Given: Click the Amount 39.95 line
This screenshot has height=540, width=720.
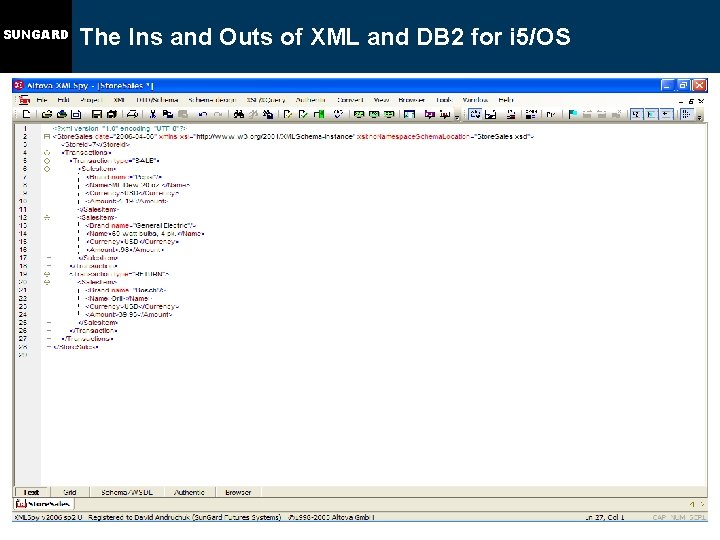Looking at the screenshot, I should pos(129,315).
